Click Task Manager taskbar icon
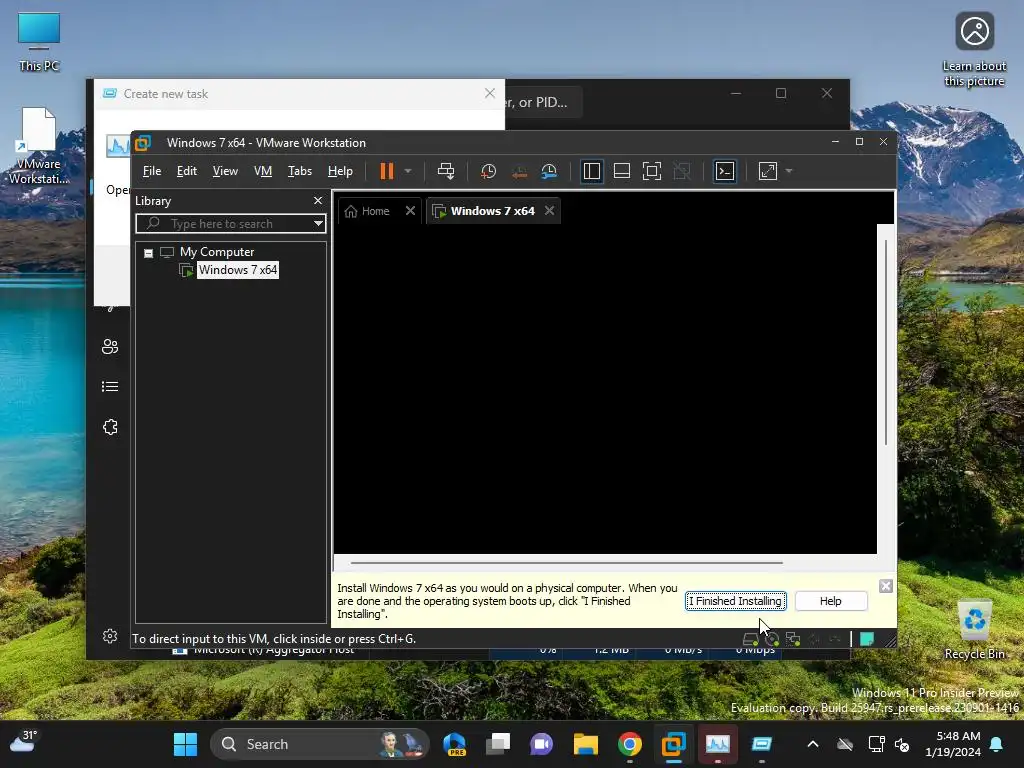The image size is (1024, 768). [x=717, y=744]
